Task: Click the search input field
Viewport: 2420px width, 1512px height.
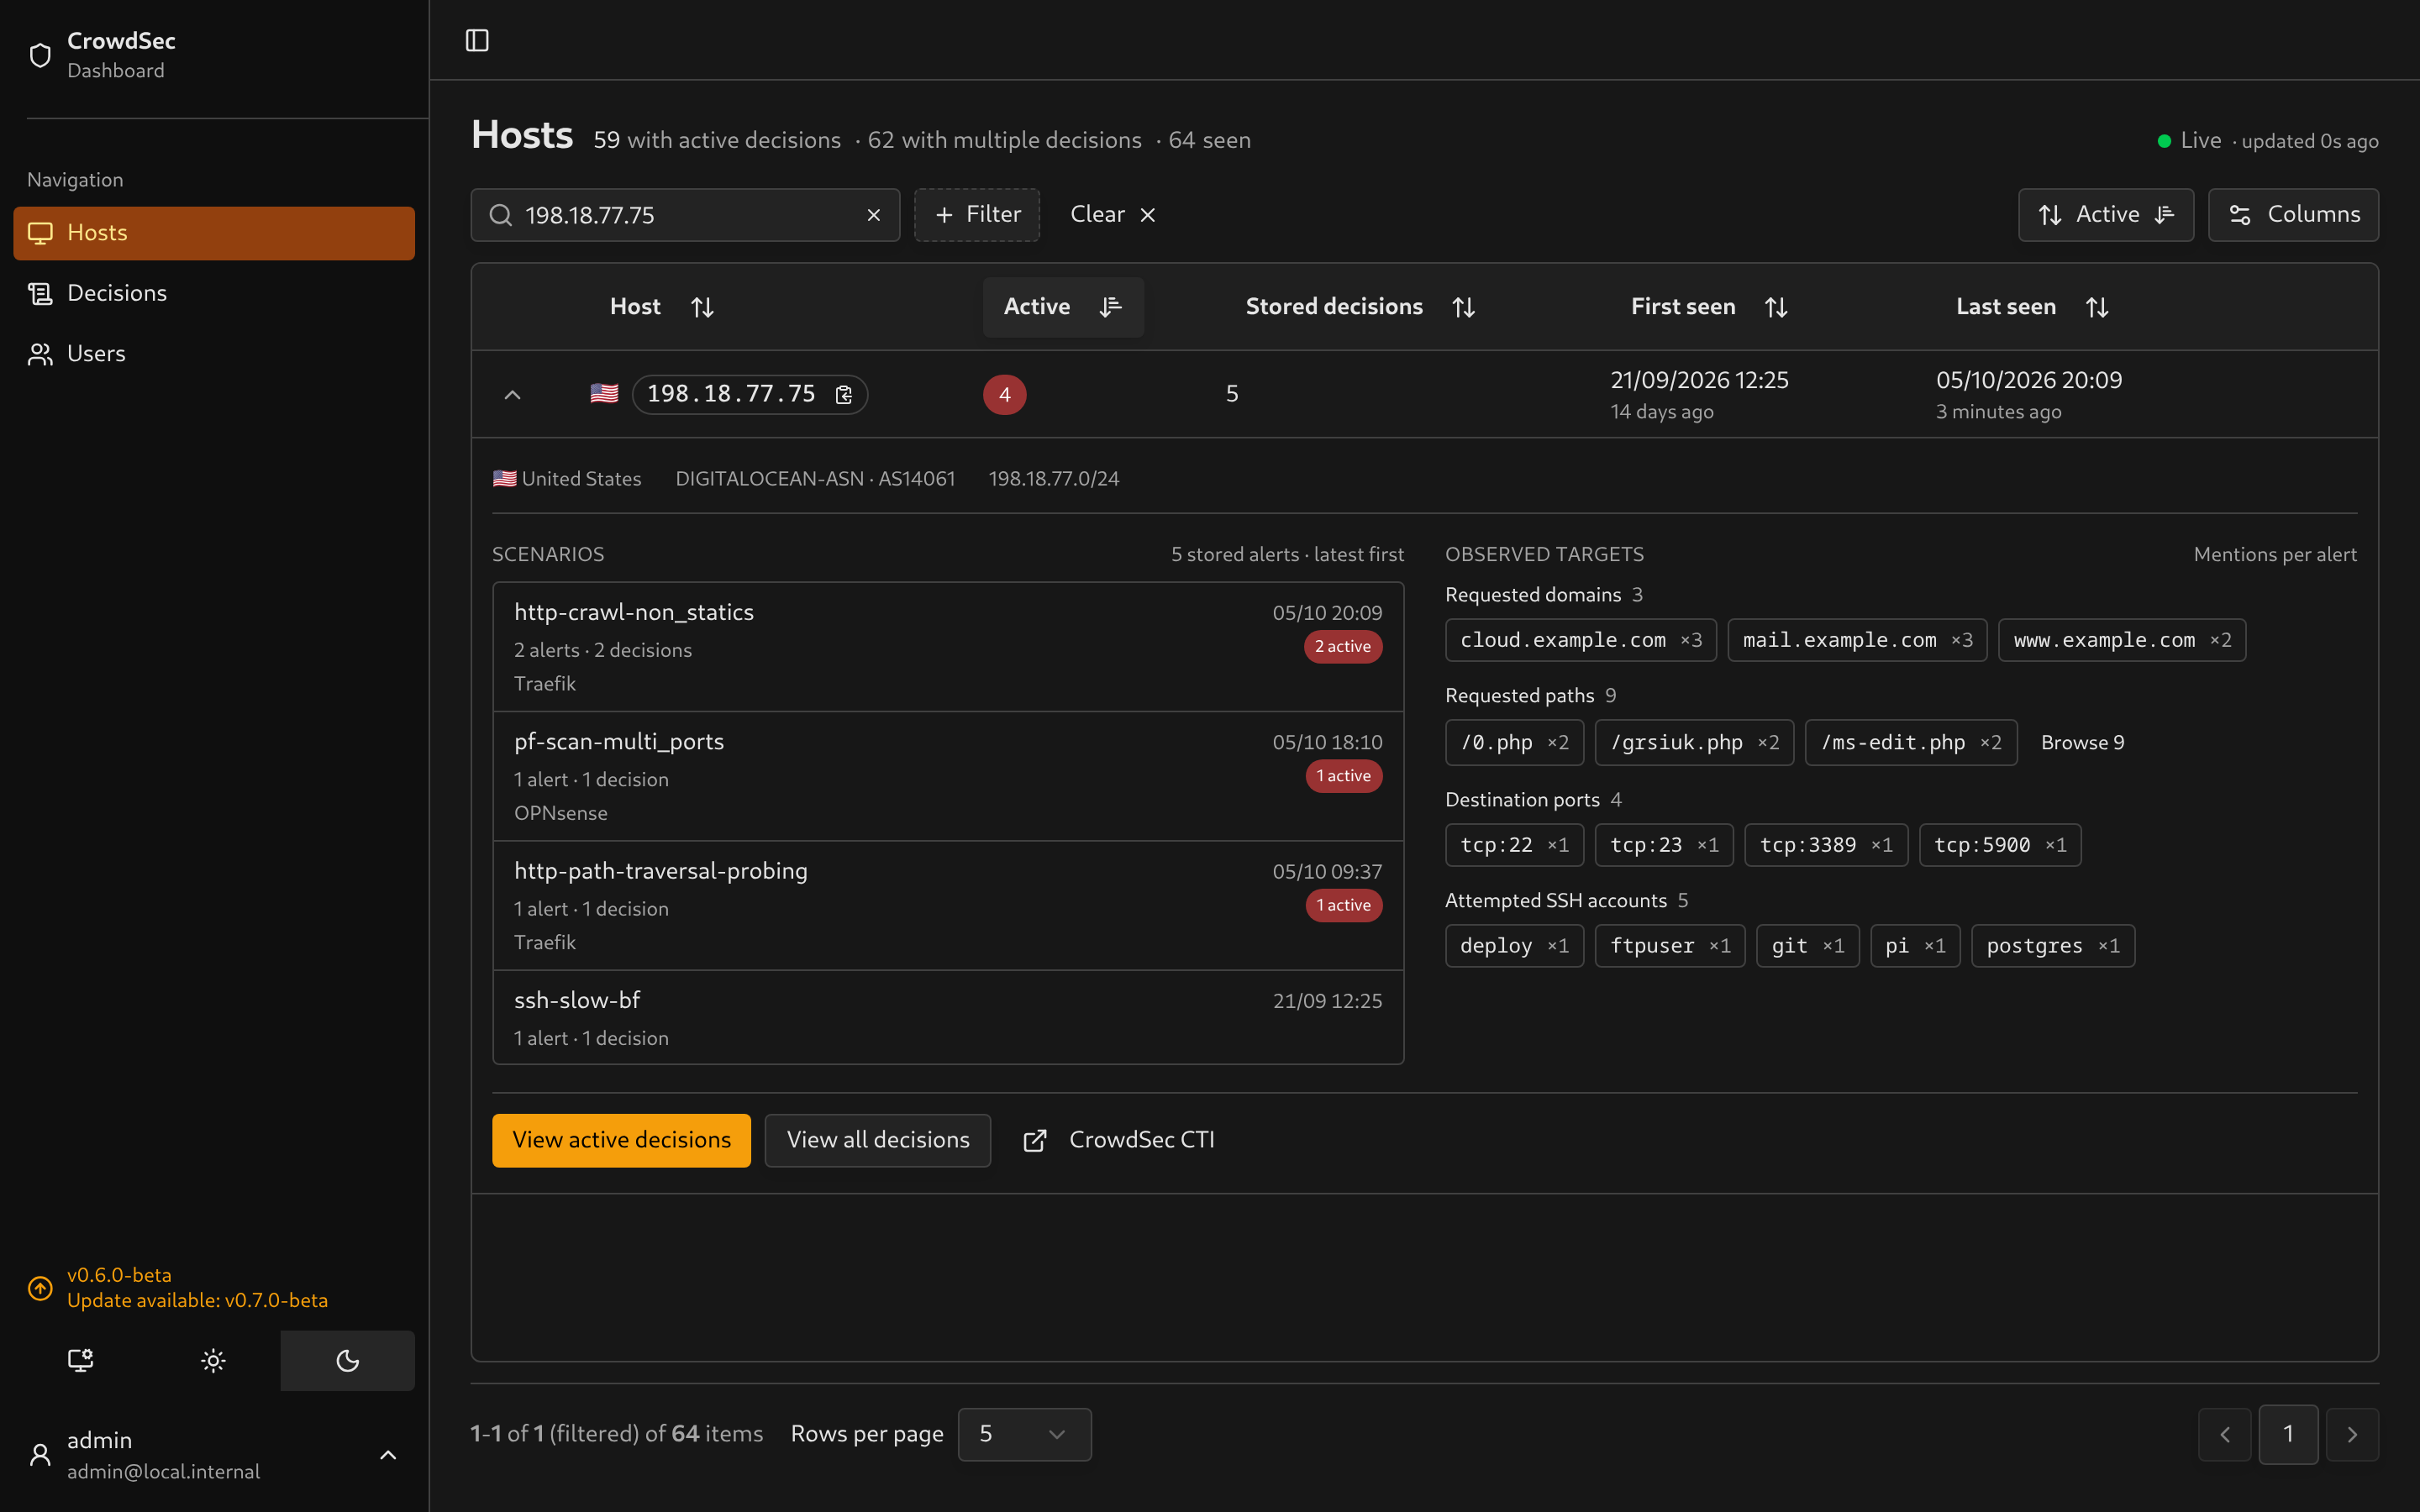Action: [x=685, y=215]
